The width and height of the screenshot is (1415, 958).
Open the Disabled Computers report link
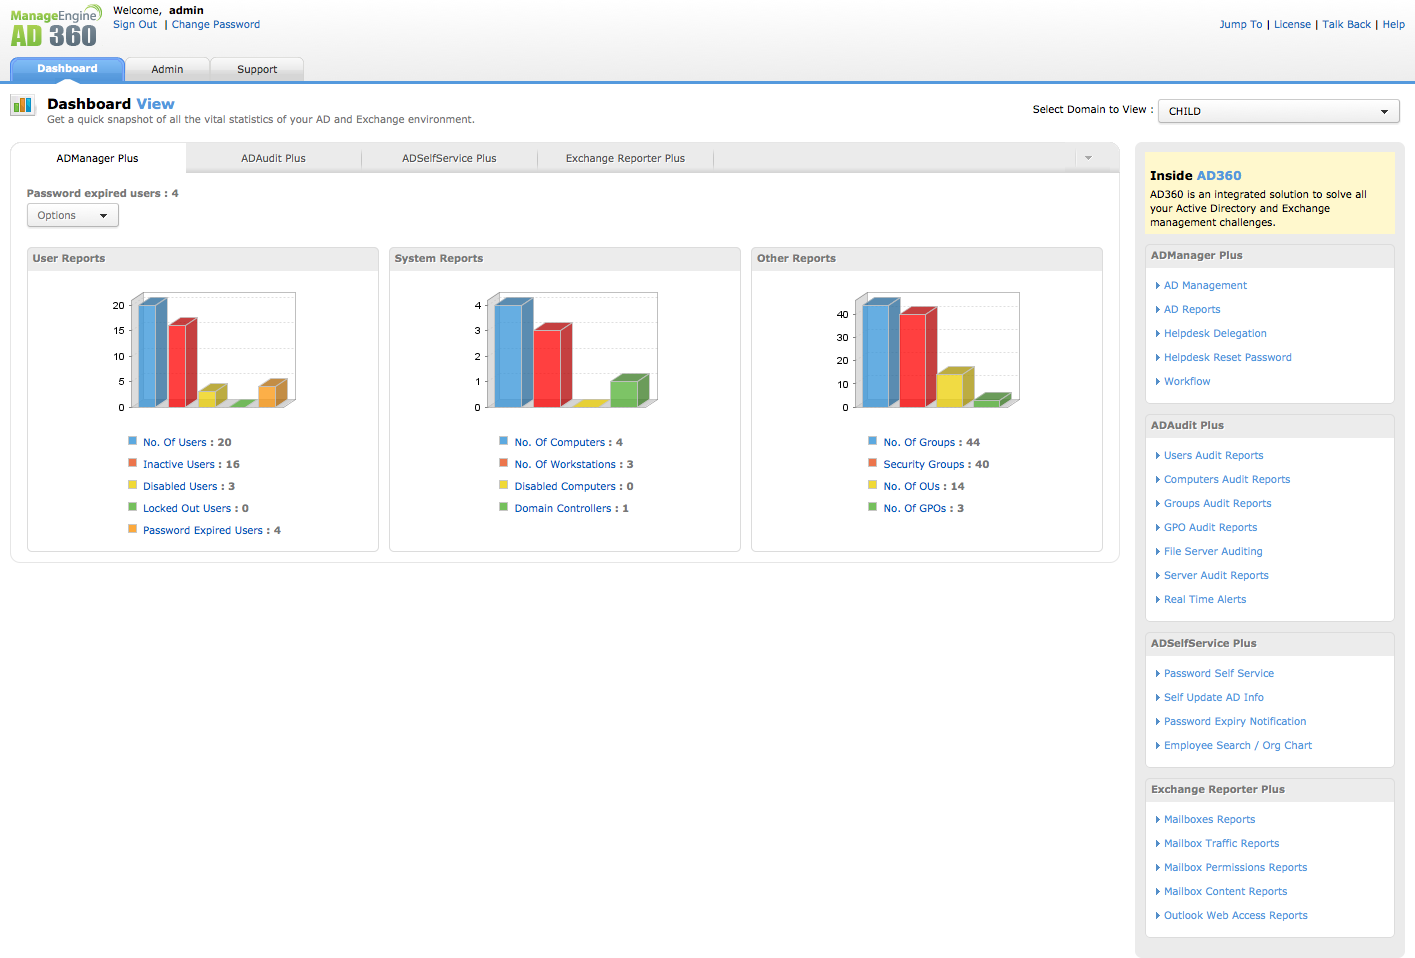click(x=565, y=486)
